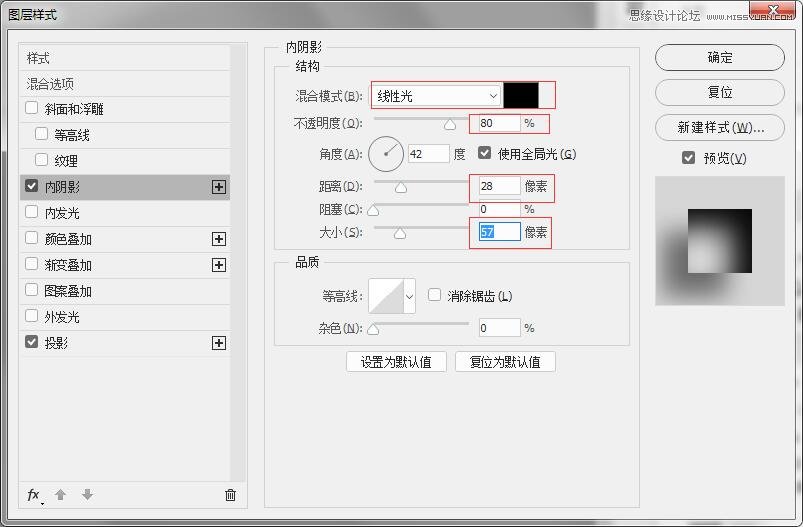Click the plus icon beside 投影
The image size is (803, 527).
(x=219, y=343)
